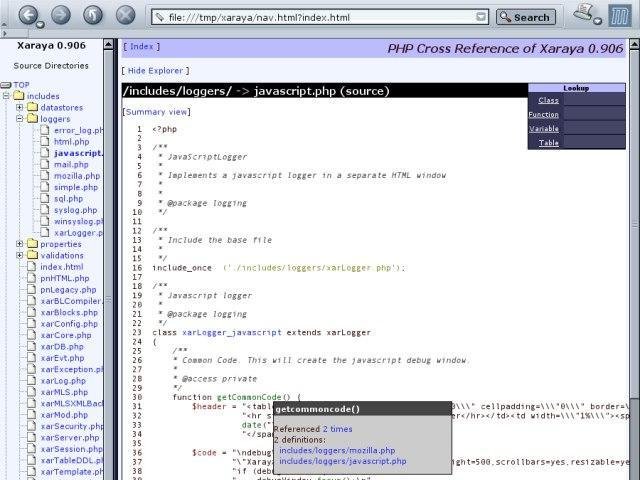Open includes/loggers/mozilla.php definition in popup
This screenshot has height=480, width=640.
(x=337, y=451)
